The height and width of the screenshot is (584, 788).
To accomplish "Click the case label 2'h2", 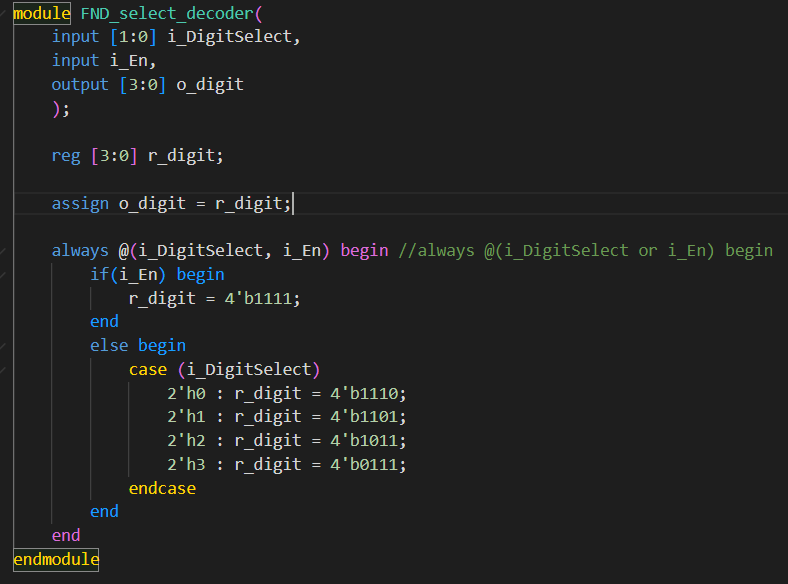I will pos(186,441).
